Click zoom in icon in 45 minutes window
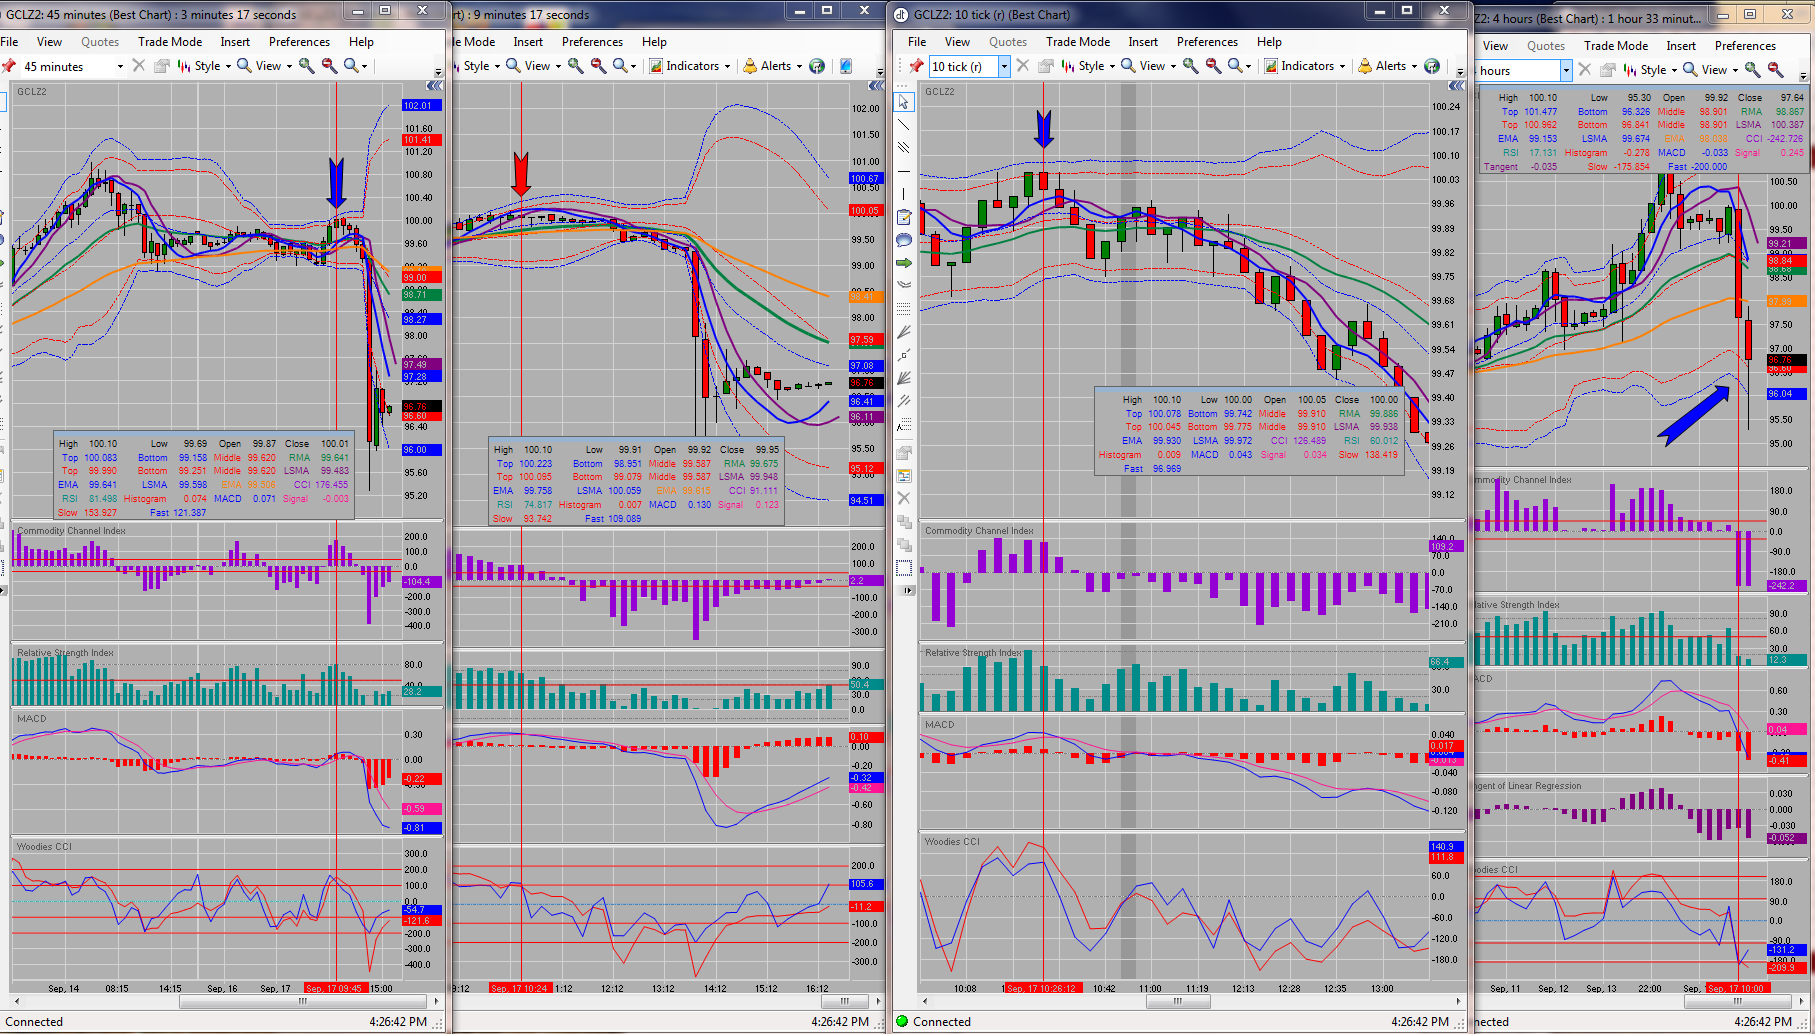The width and height of the screenshot is (1815, 1034). tap(306, 66)
